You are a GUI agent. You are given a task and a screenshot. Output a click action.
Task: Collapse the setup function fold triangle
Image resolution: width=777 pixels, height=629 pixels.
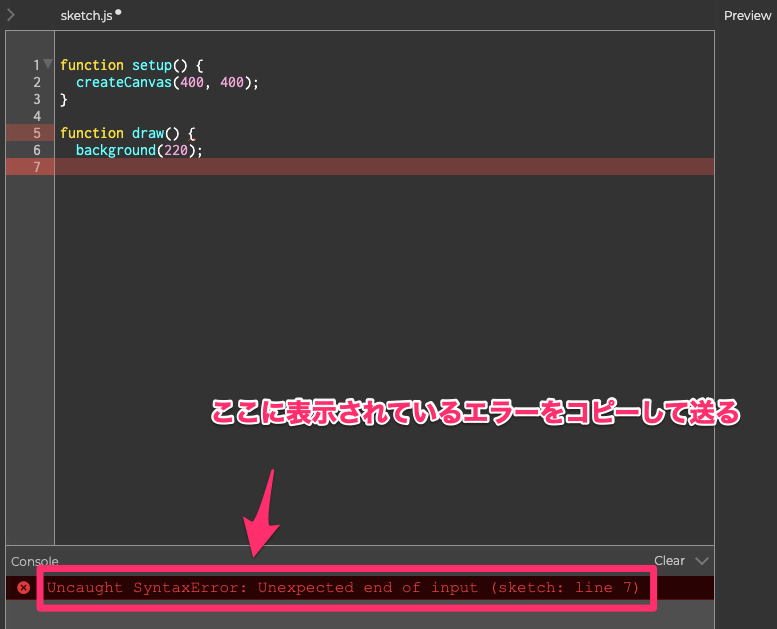pos(48,64)
